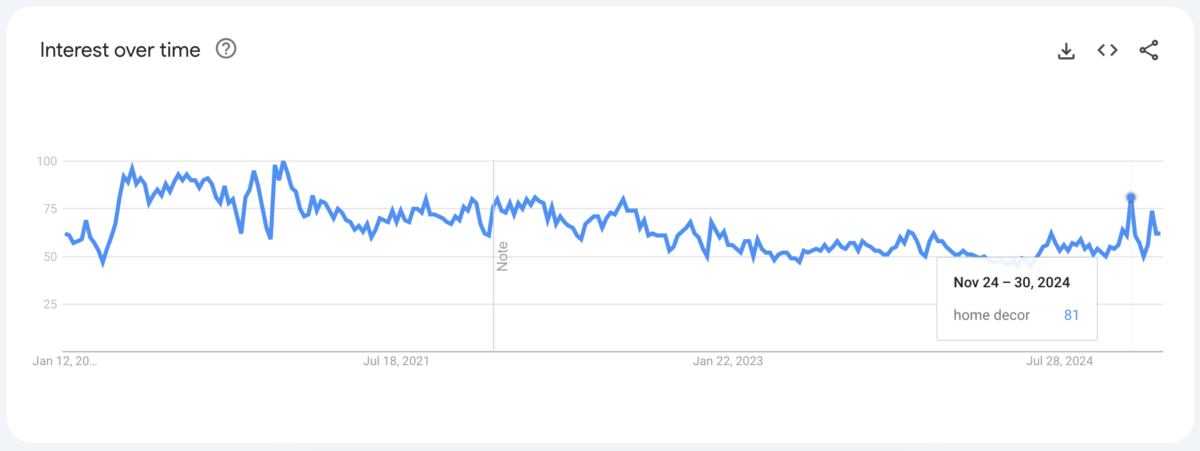Select the "Jul 18, 2021" axis date
The width and height of the screenshot is (1200, 451).
point(396,361)
